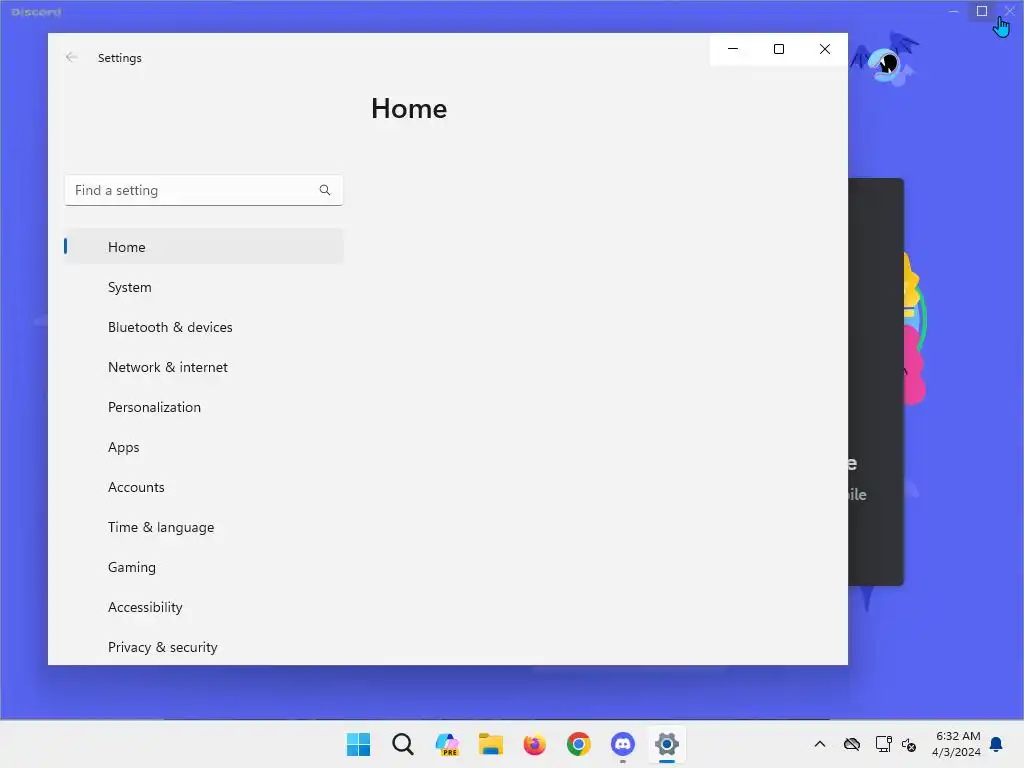Click the Settings gear taskbar icon
Screen dimensions: 1024x768
pos(667,744)
